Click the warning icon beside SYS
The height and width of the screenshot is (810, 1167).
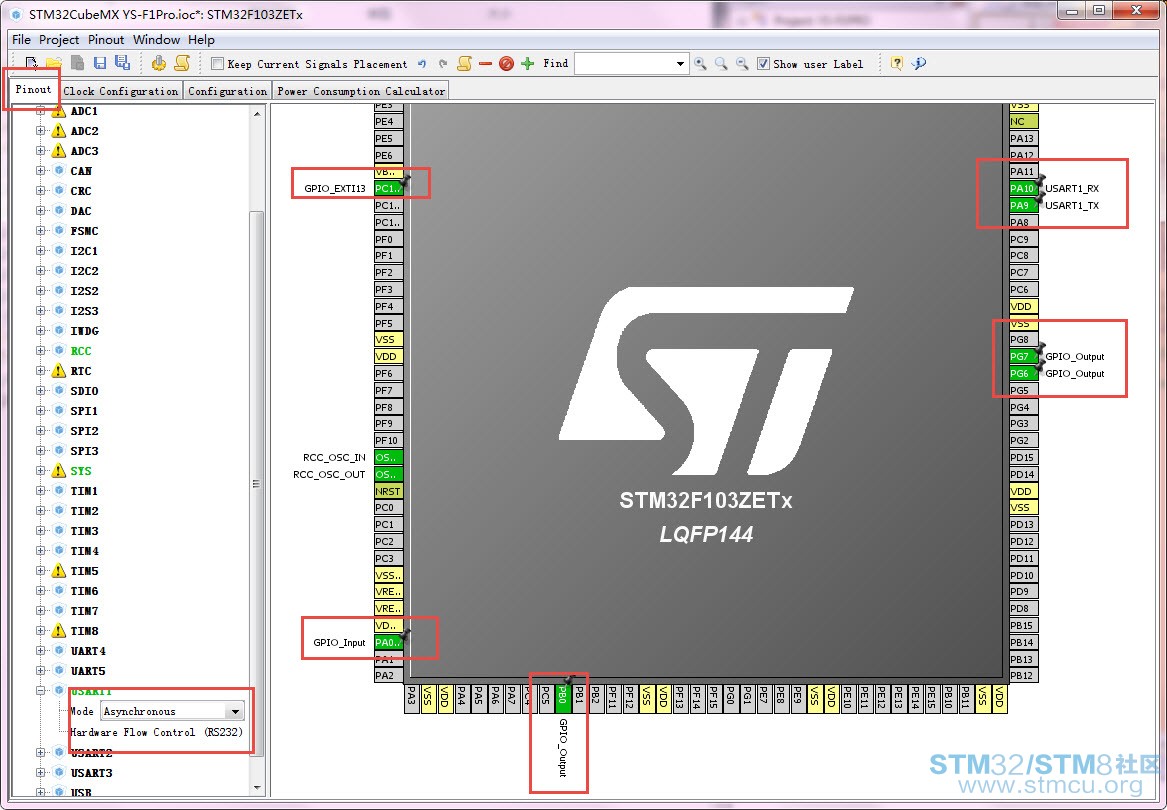59,471
